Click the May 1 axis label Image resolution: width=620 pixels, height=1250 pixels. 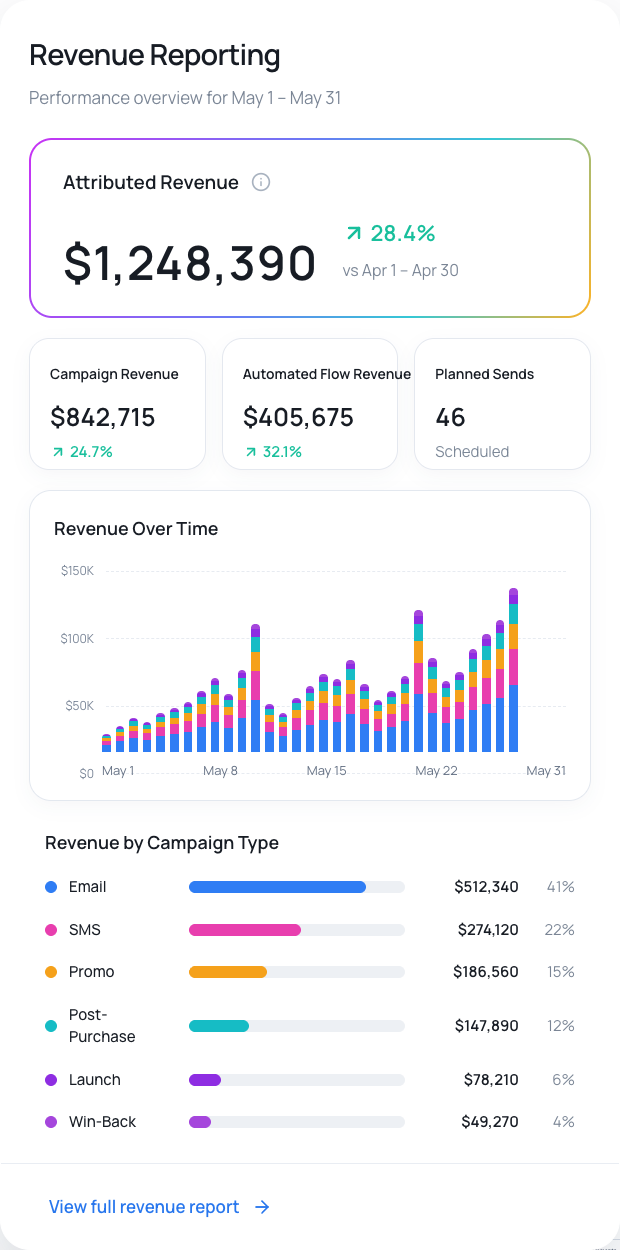118,771
